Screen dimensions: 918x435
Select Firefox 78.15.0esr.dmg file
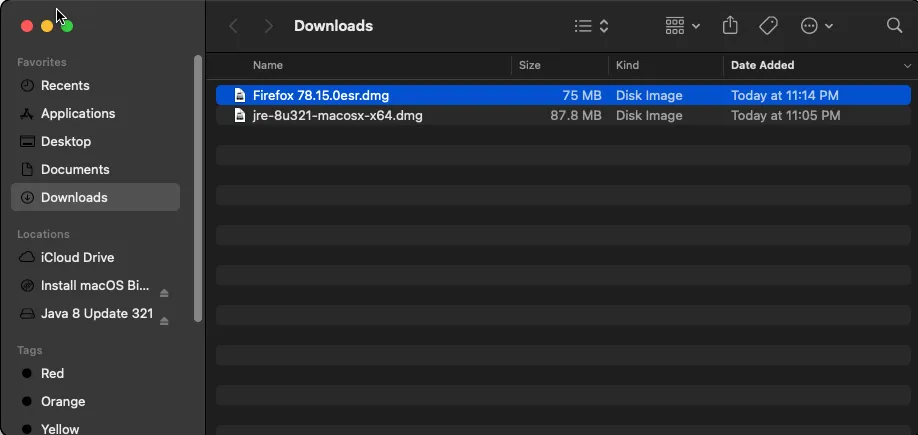(563, 95)
